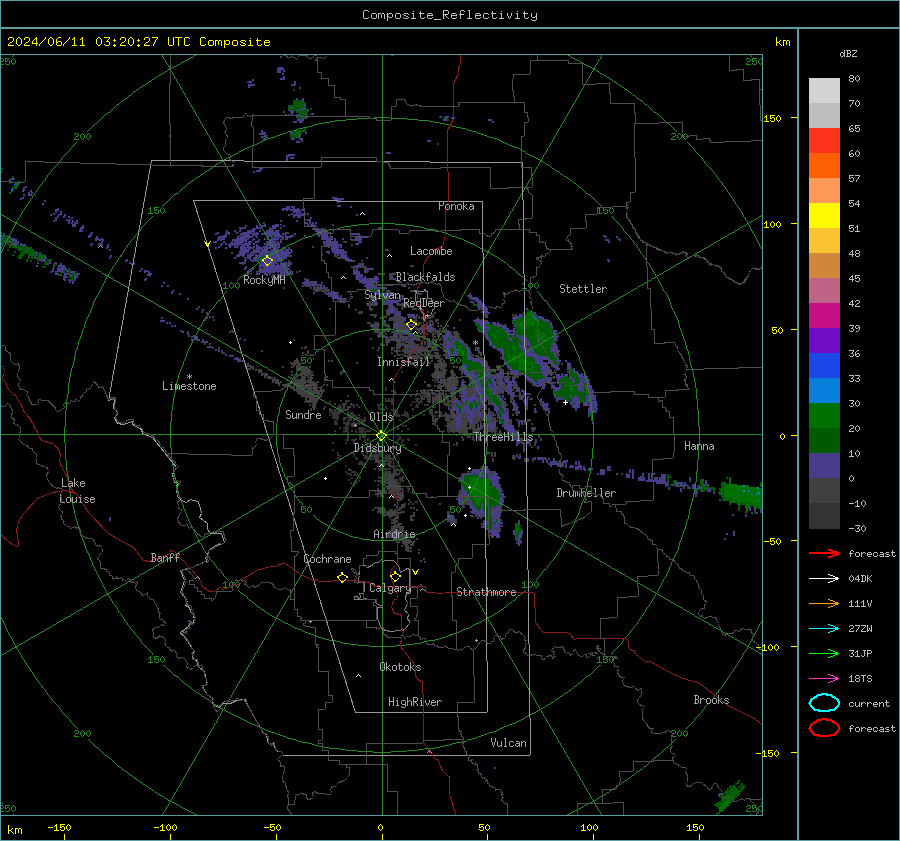
Task: Click the yellow radar center diamond near Olds
Action: pos(381,436)
